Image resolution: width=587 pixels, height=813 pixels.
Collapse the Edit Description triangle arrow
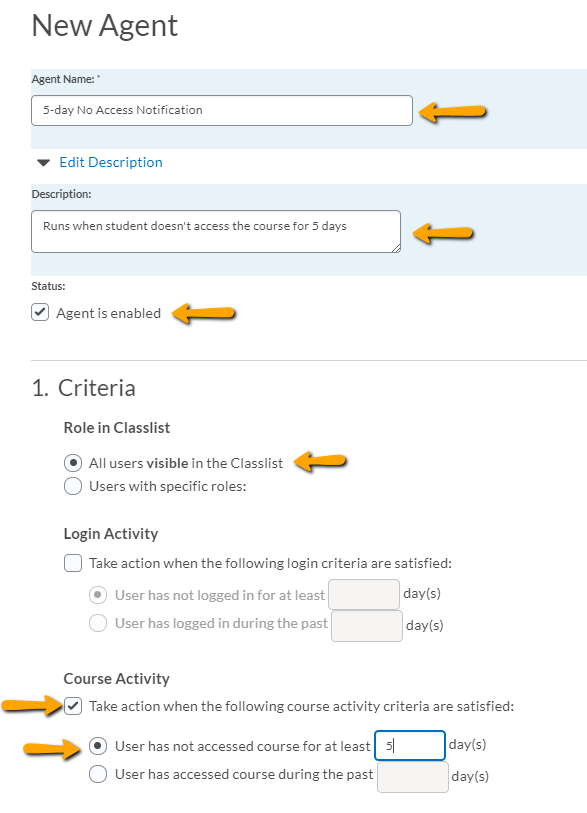click(x=44, y=163)
